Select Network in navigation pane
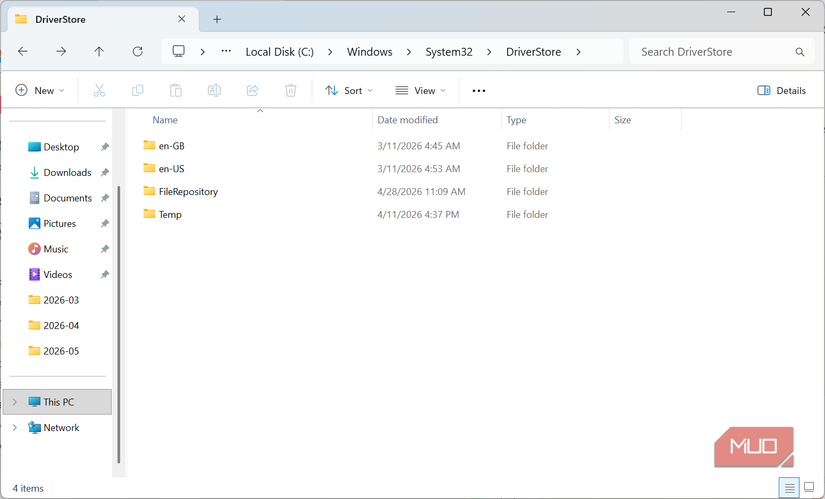Viewport: 825px width, 499px height. click(61, 428)
